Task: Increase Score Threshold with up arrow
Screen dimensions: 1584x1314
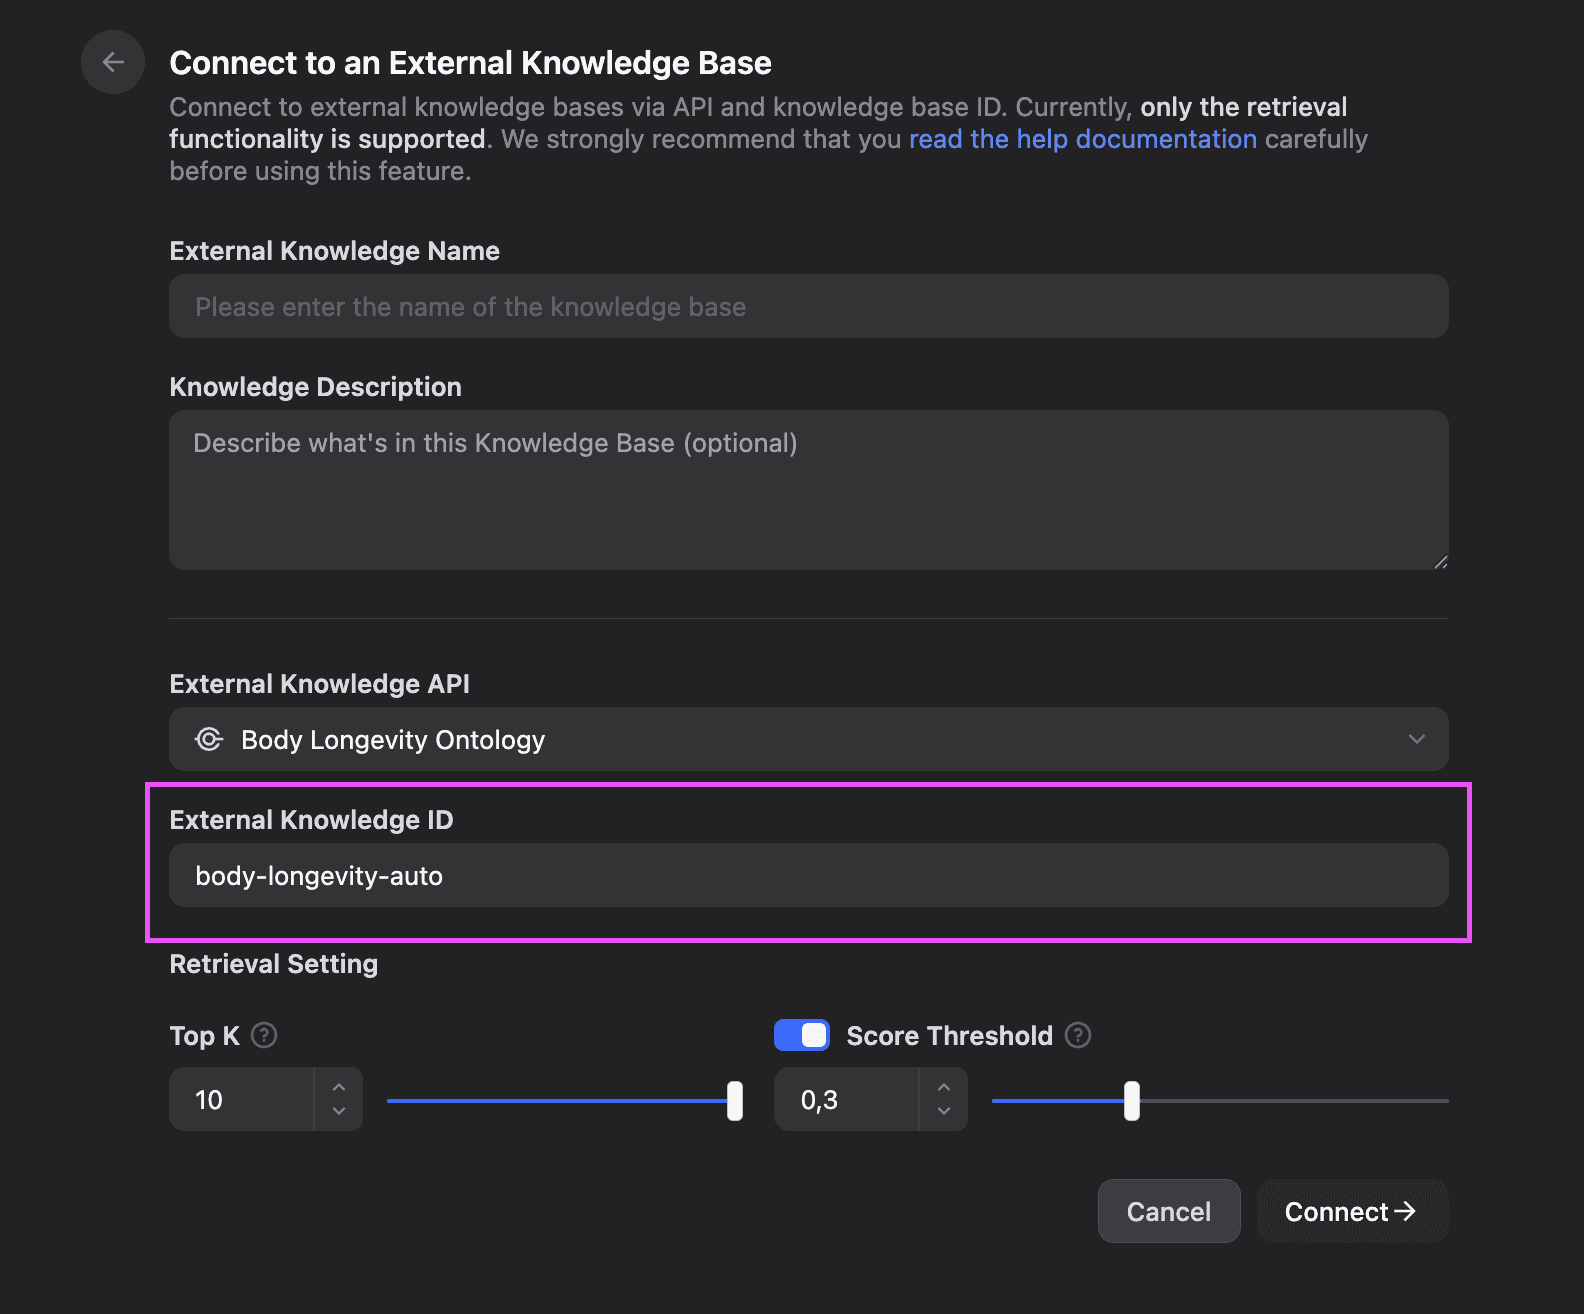Action: 944,1087
